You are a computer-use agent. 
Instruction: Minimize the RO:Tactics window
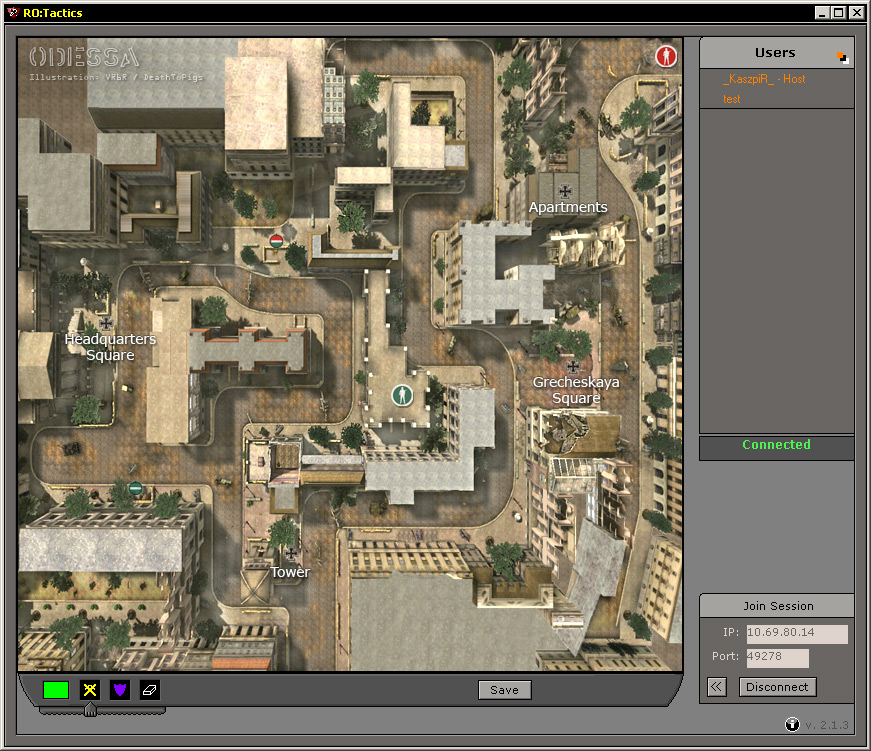pos(822,13)
